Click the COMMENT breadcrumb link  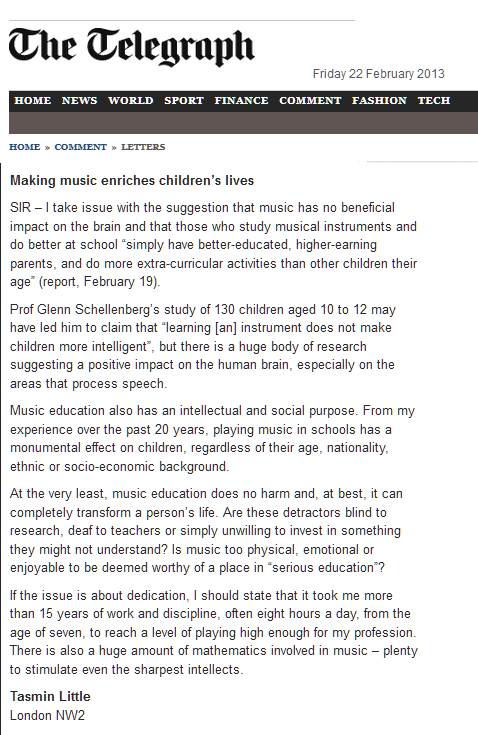pyautogui.click(x=81, y=147)
